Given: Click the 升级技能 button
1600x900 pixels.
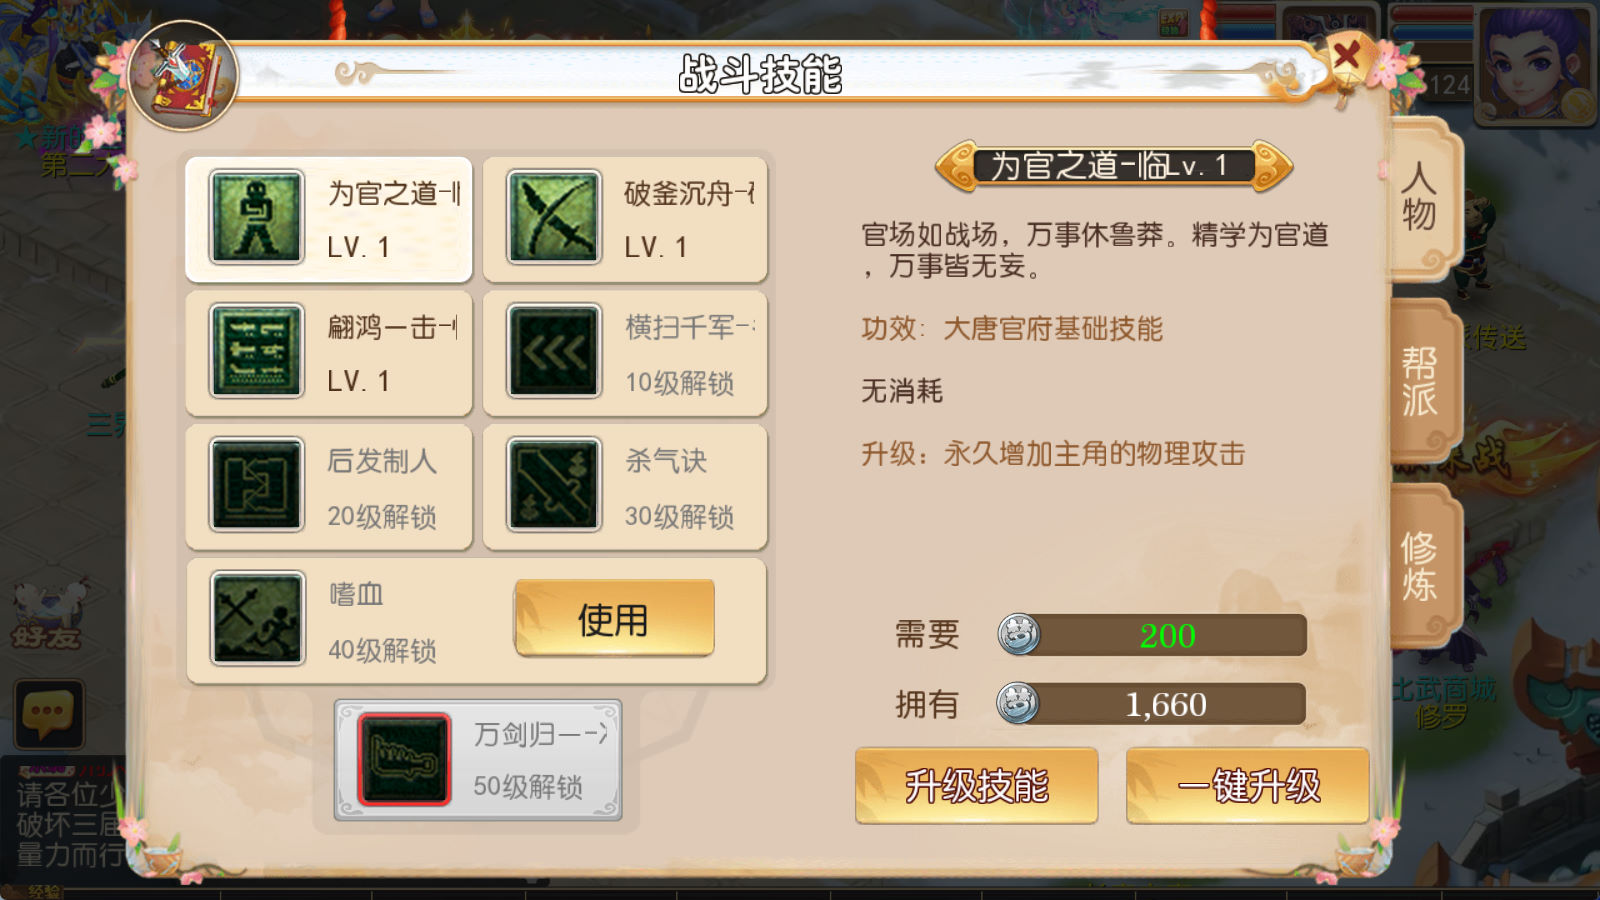Looking at the screenshot, I should pos(976,786).
